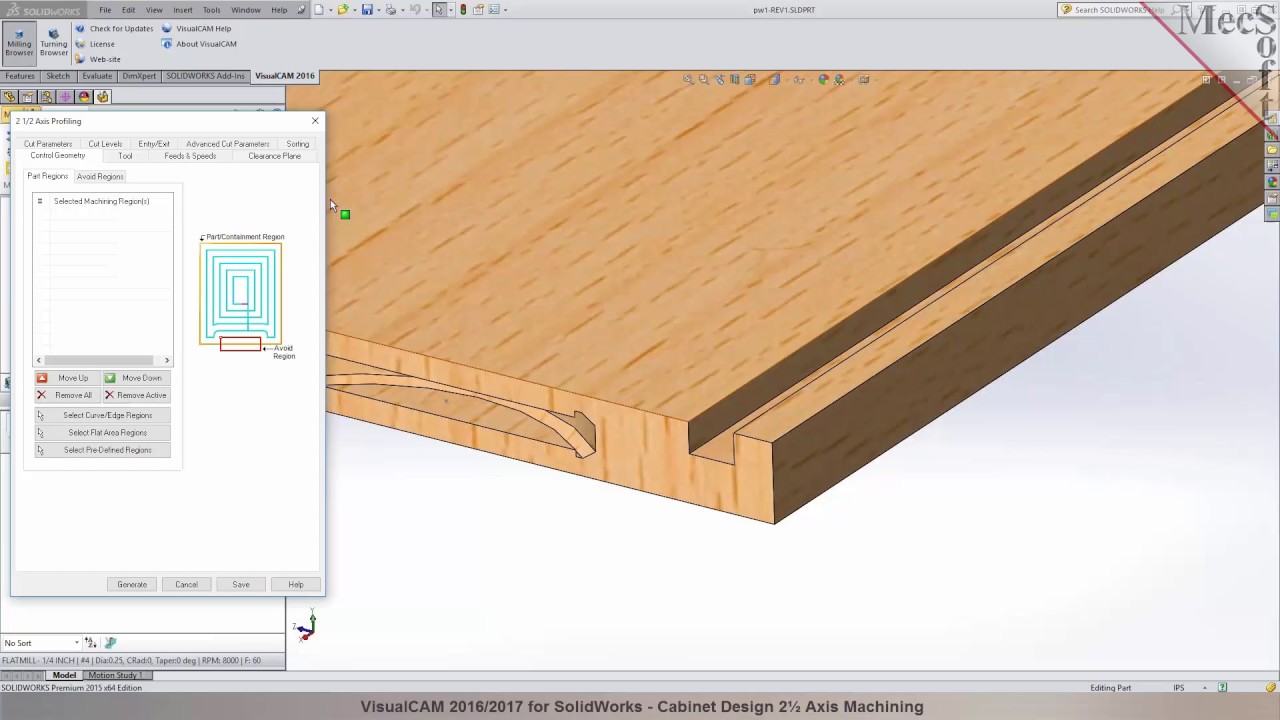Click the machining regions list scrollbar
Viewport: 1280px width, 720px height.
(102, 360)
